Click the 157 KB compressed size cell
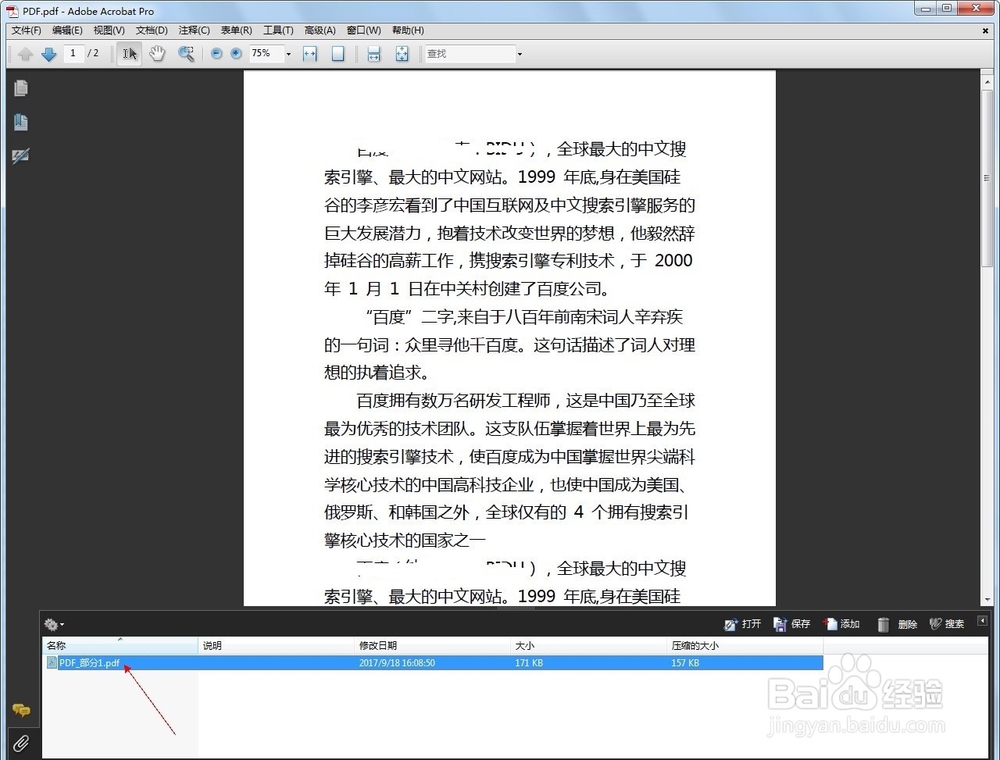1000x760 pixels. tap(685, 663)
